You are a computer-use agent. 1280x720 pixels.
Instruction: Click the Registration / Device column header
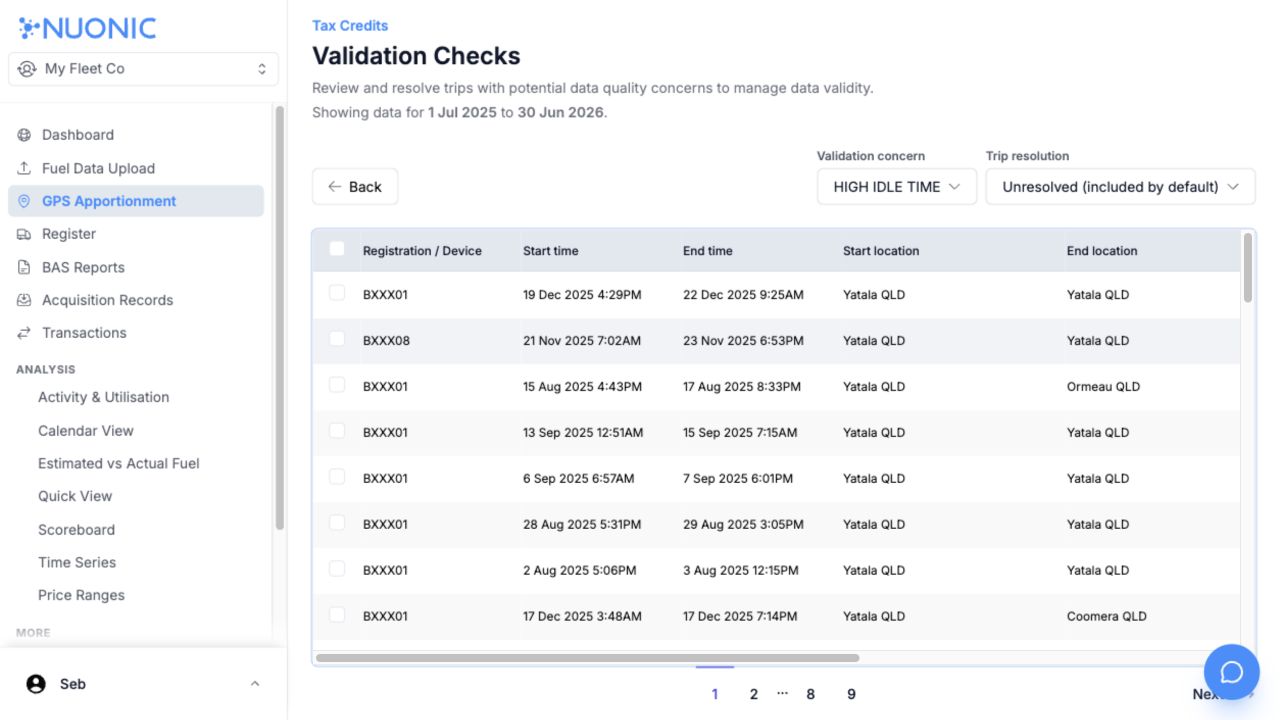(x=422, y=251)
